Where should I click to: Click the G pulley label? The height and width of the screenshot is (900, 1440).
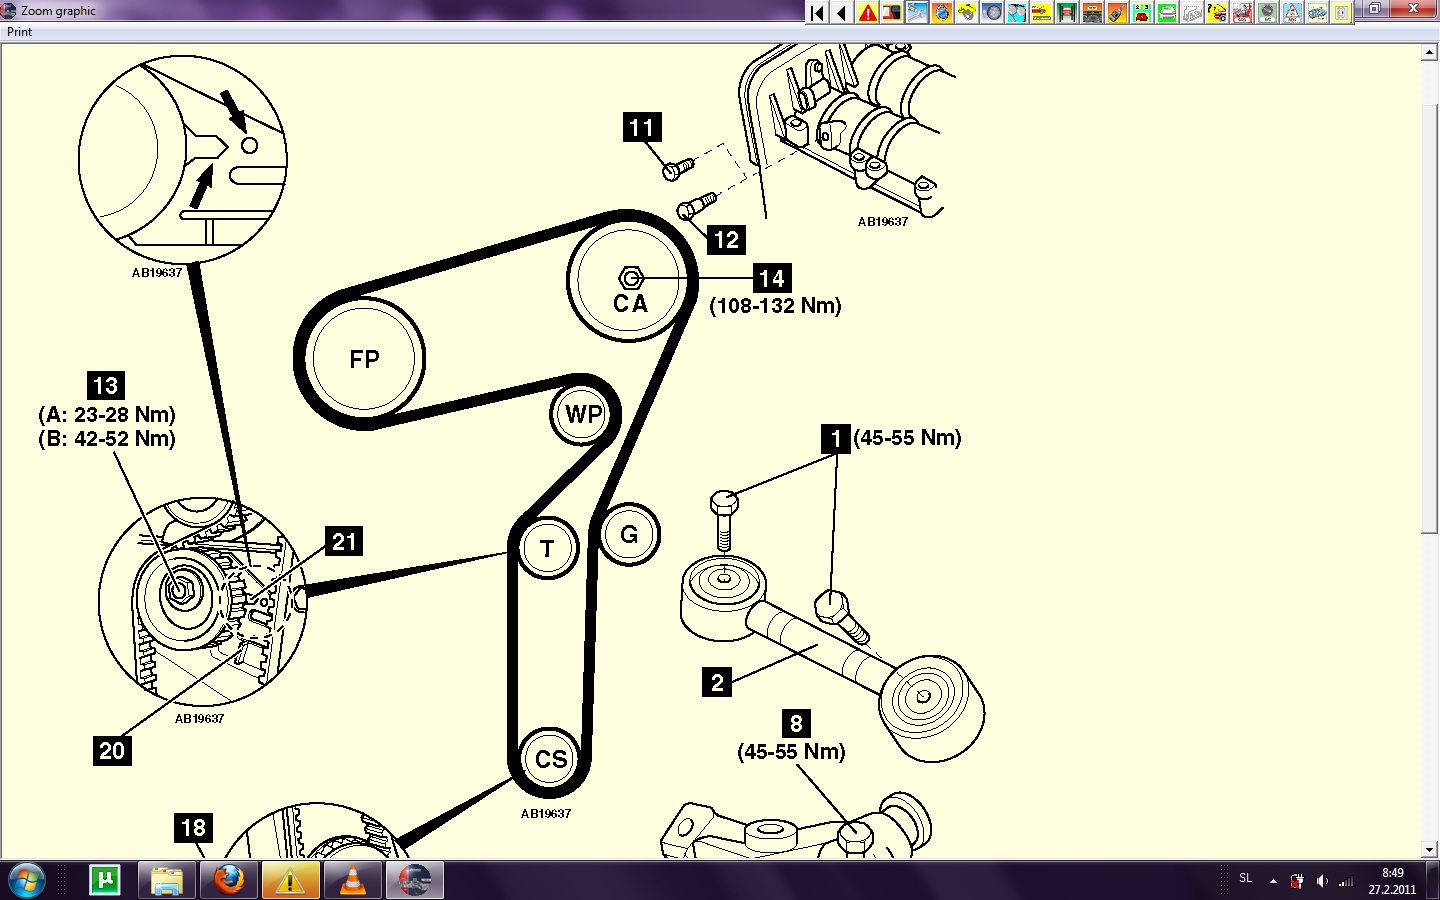click(629, 535)
